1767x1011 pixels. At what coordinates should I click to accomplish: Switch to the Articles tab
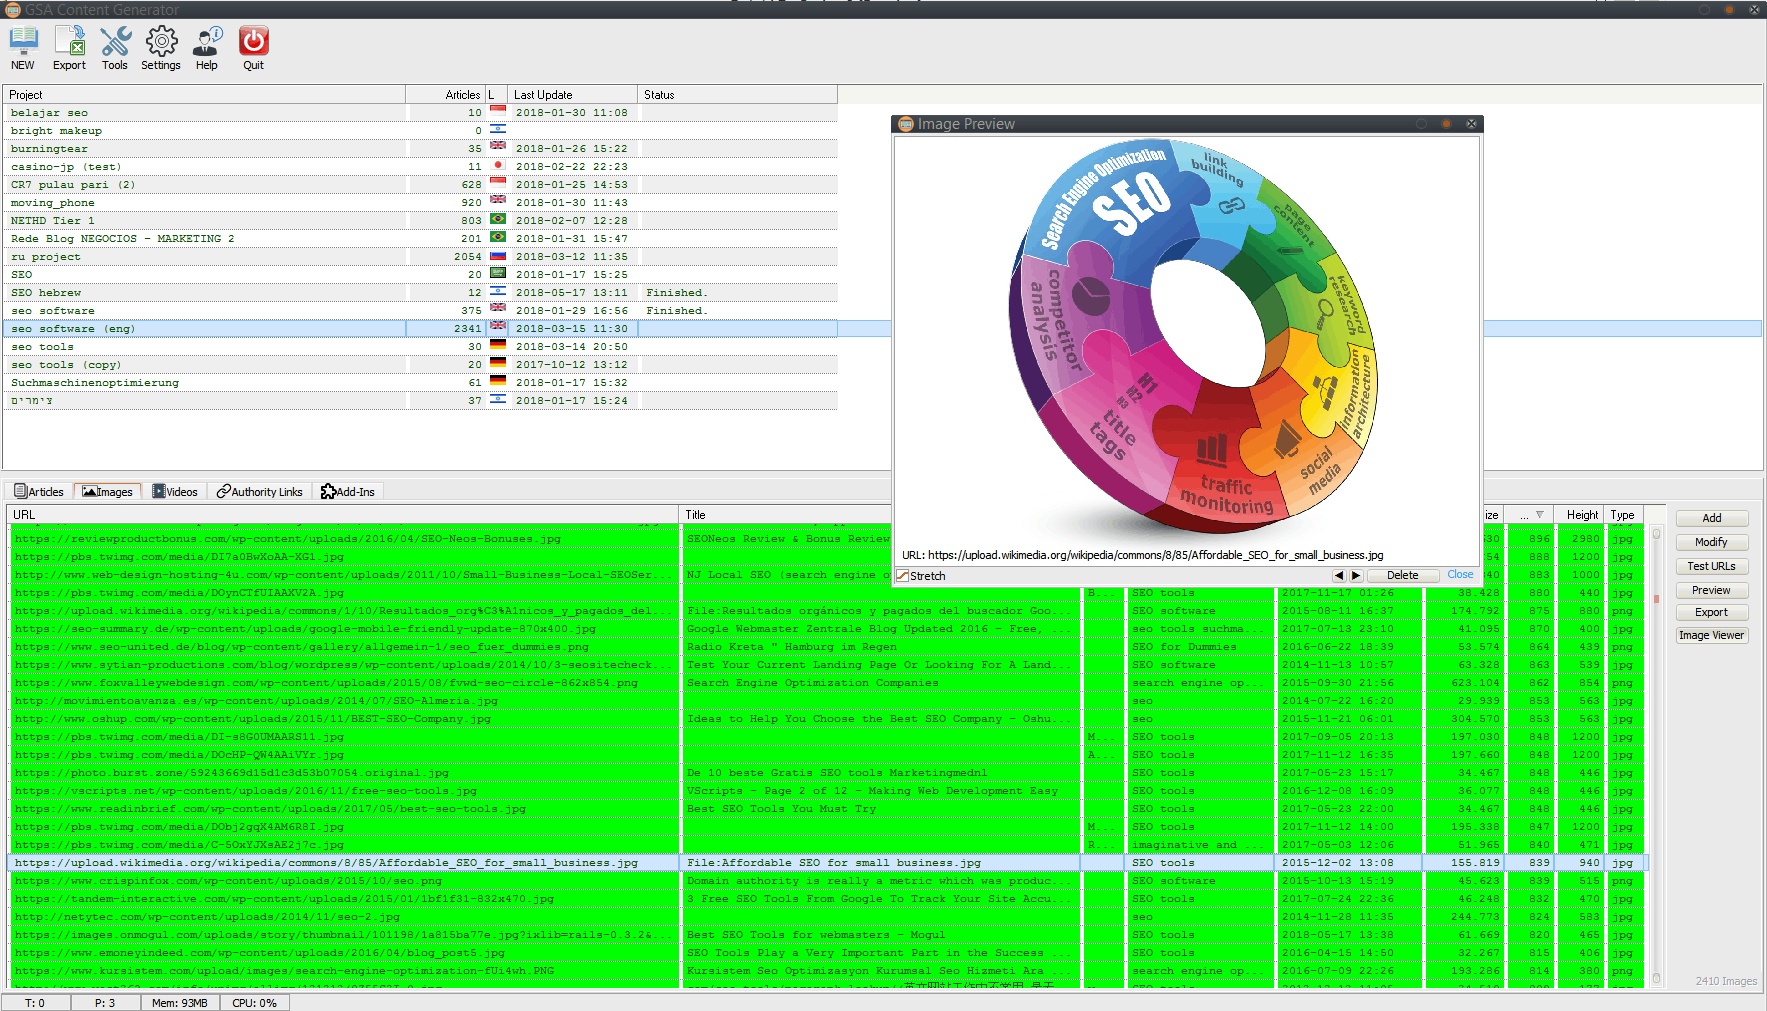(39, 491)
